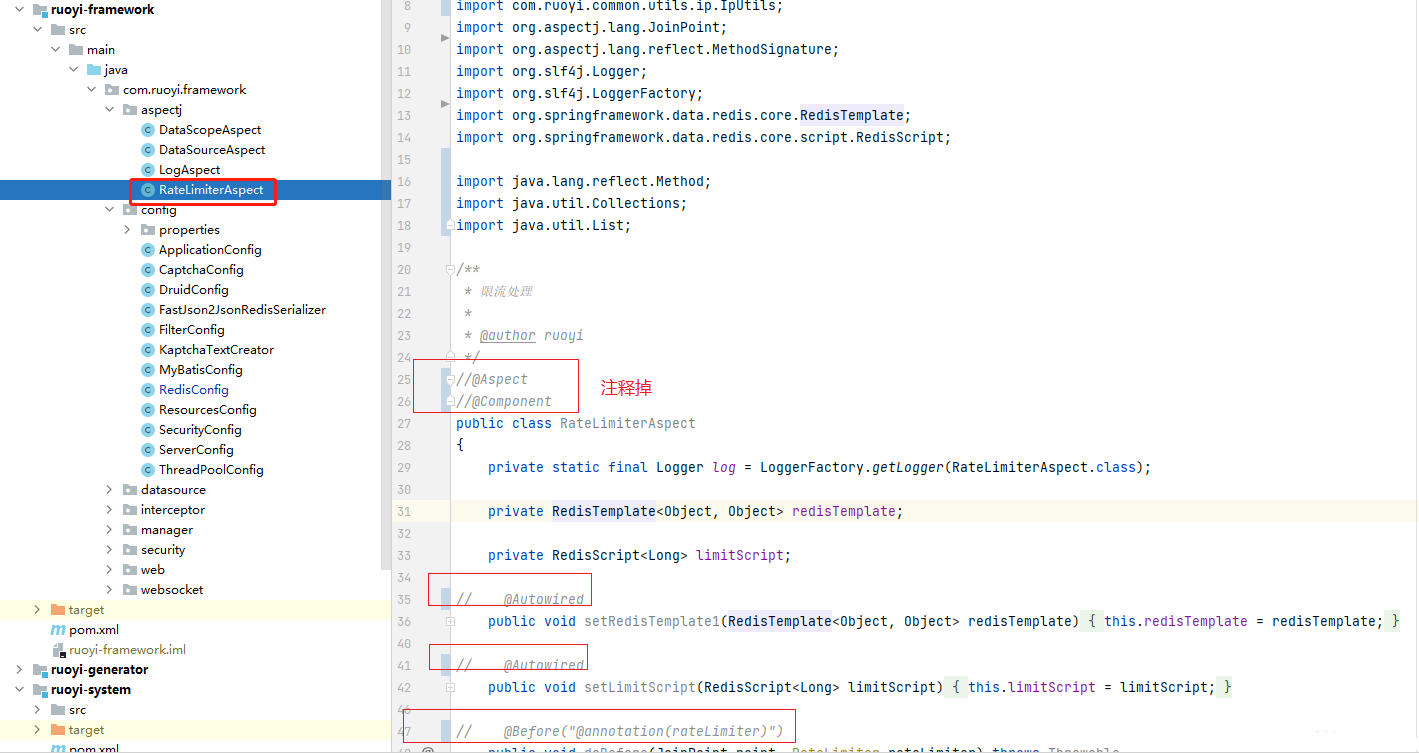The height and width of the screenshot is (753, 1419).
Task: Click the package icon beside websocket
Action: (x=130, y=590)
